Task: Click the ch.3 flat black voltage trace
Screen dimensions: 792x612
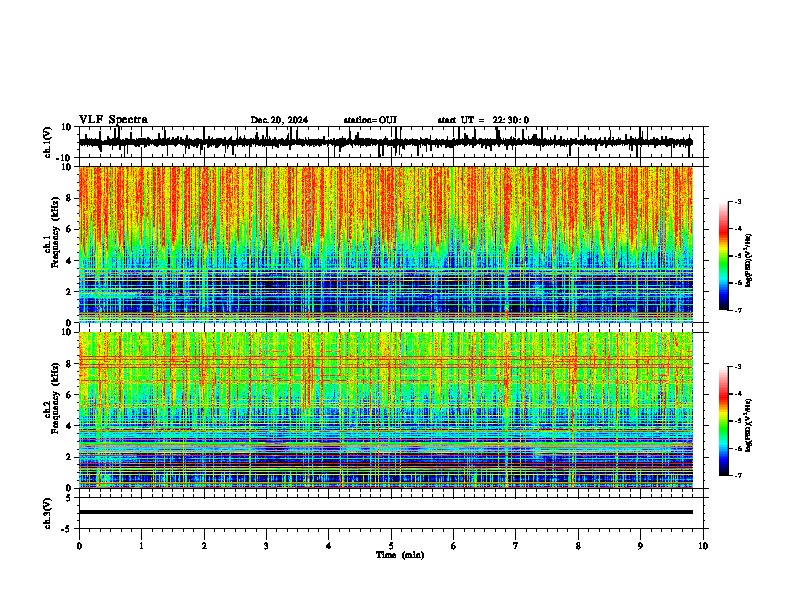Action: click(x=386, y=512)
